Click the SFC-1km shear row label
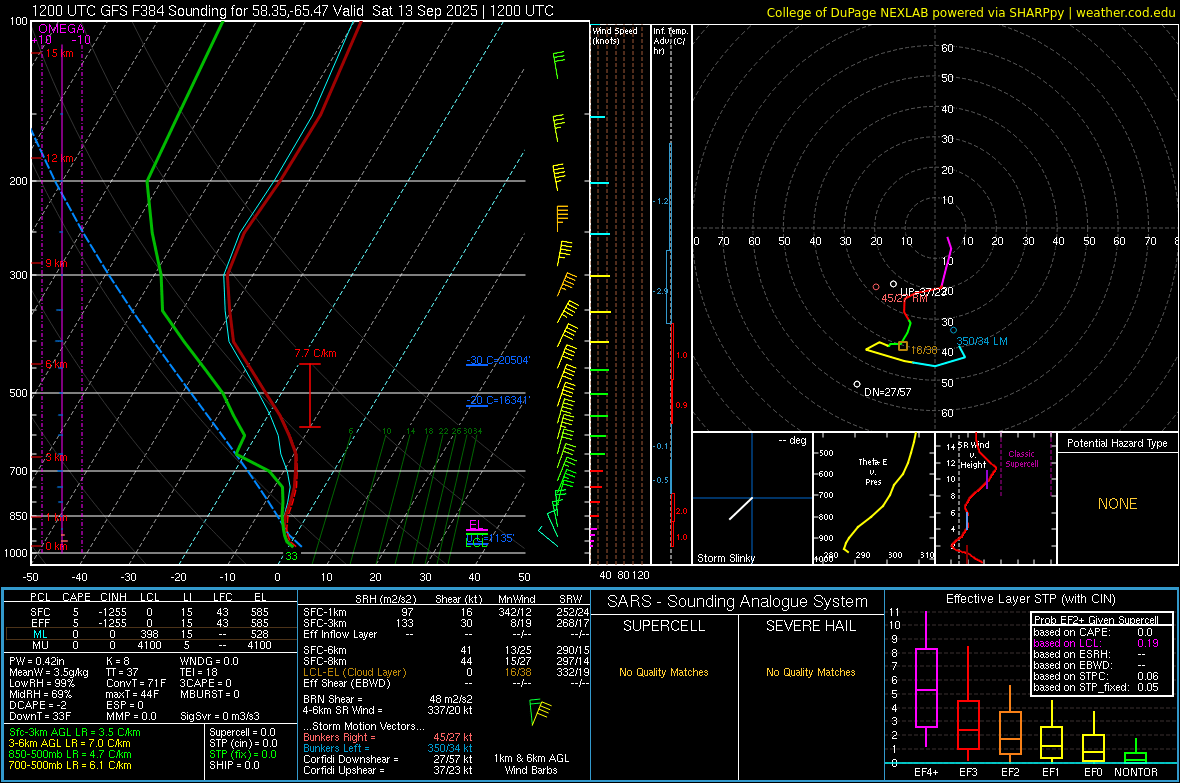 coord(325,612)
